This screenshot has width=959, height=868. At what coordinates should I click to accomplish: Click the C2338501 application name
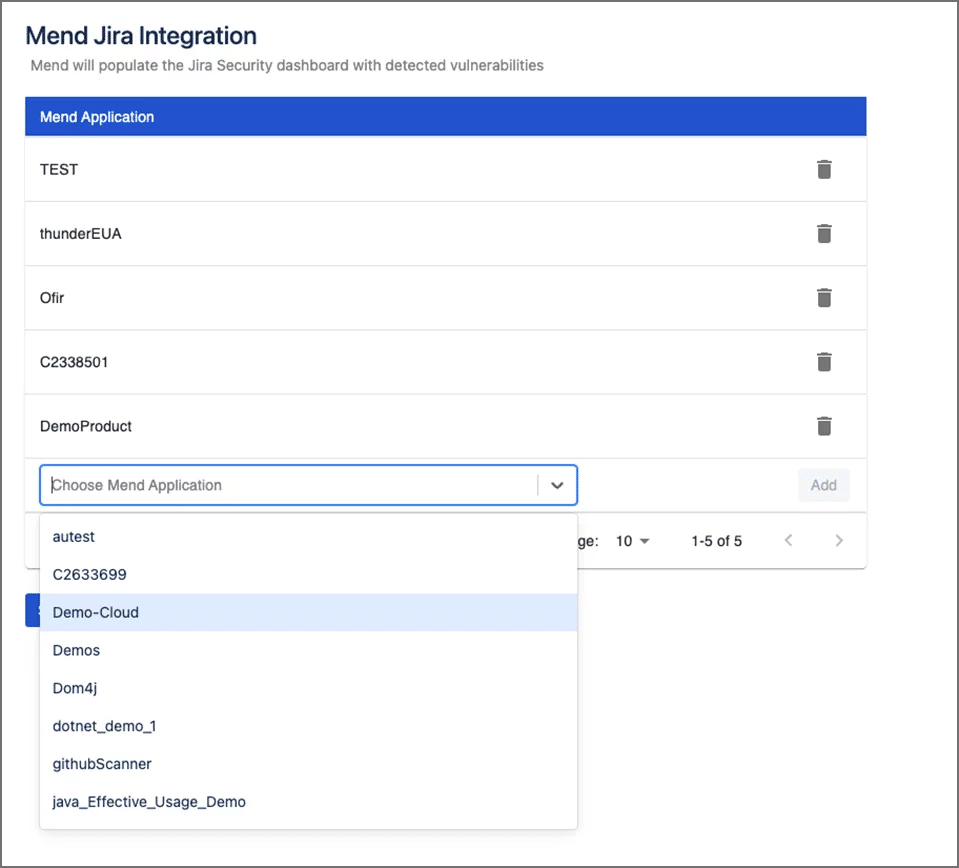(x=73, y=362)
